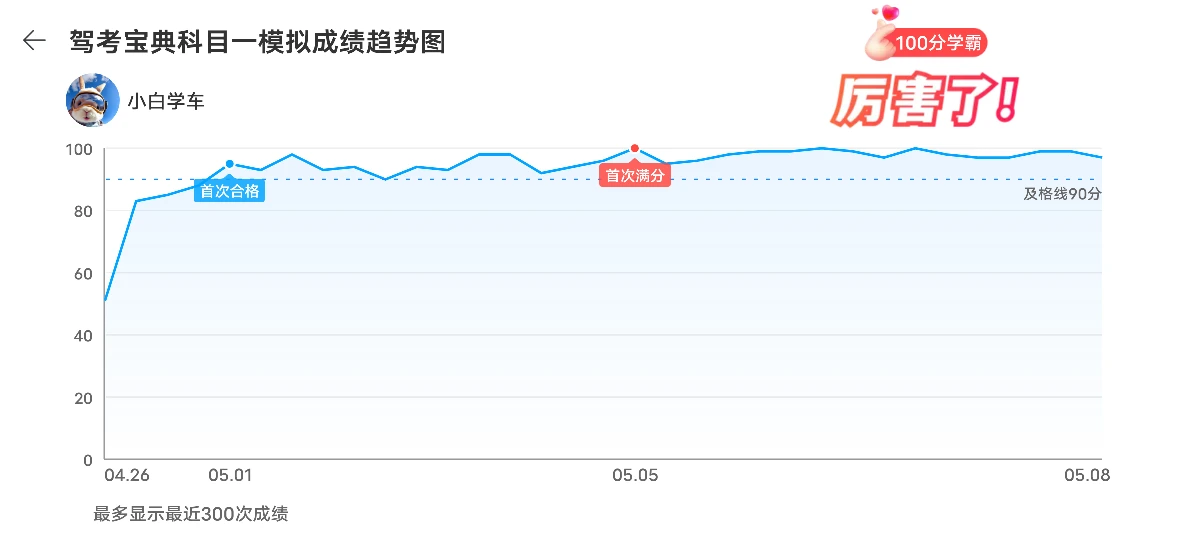The height and width of the screenshot is (540, 1200).
Task: Tap the 100 value on y-axis
Action: click(79, 150)
